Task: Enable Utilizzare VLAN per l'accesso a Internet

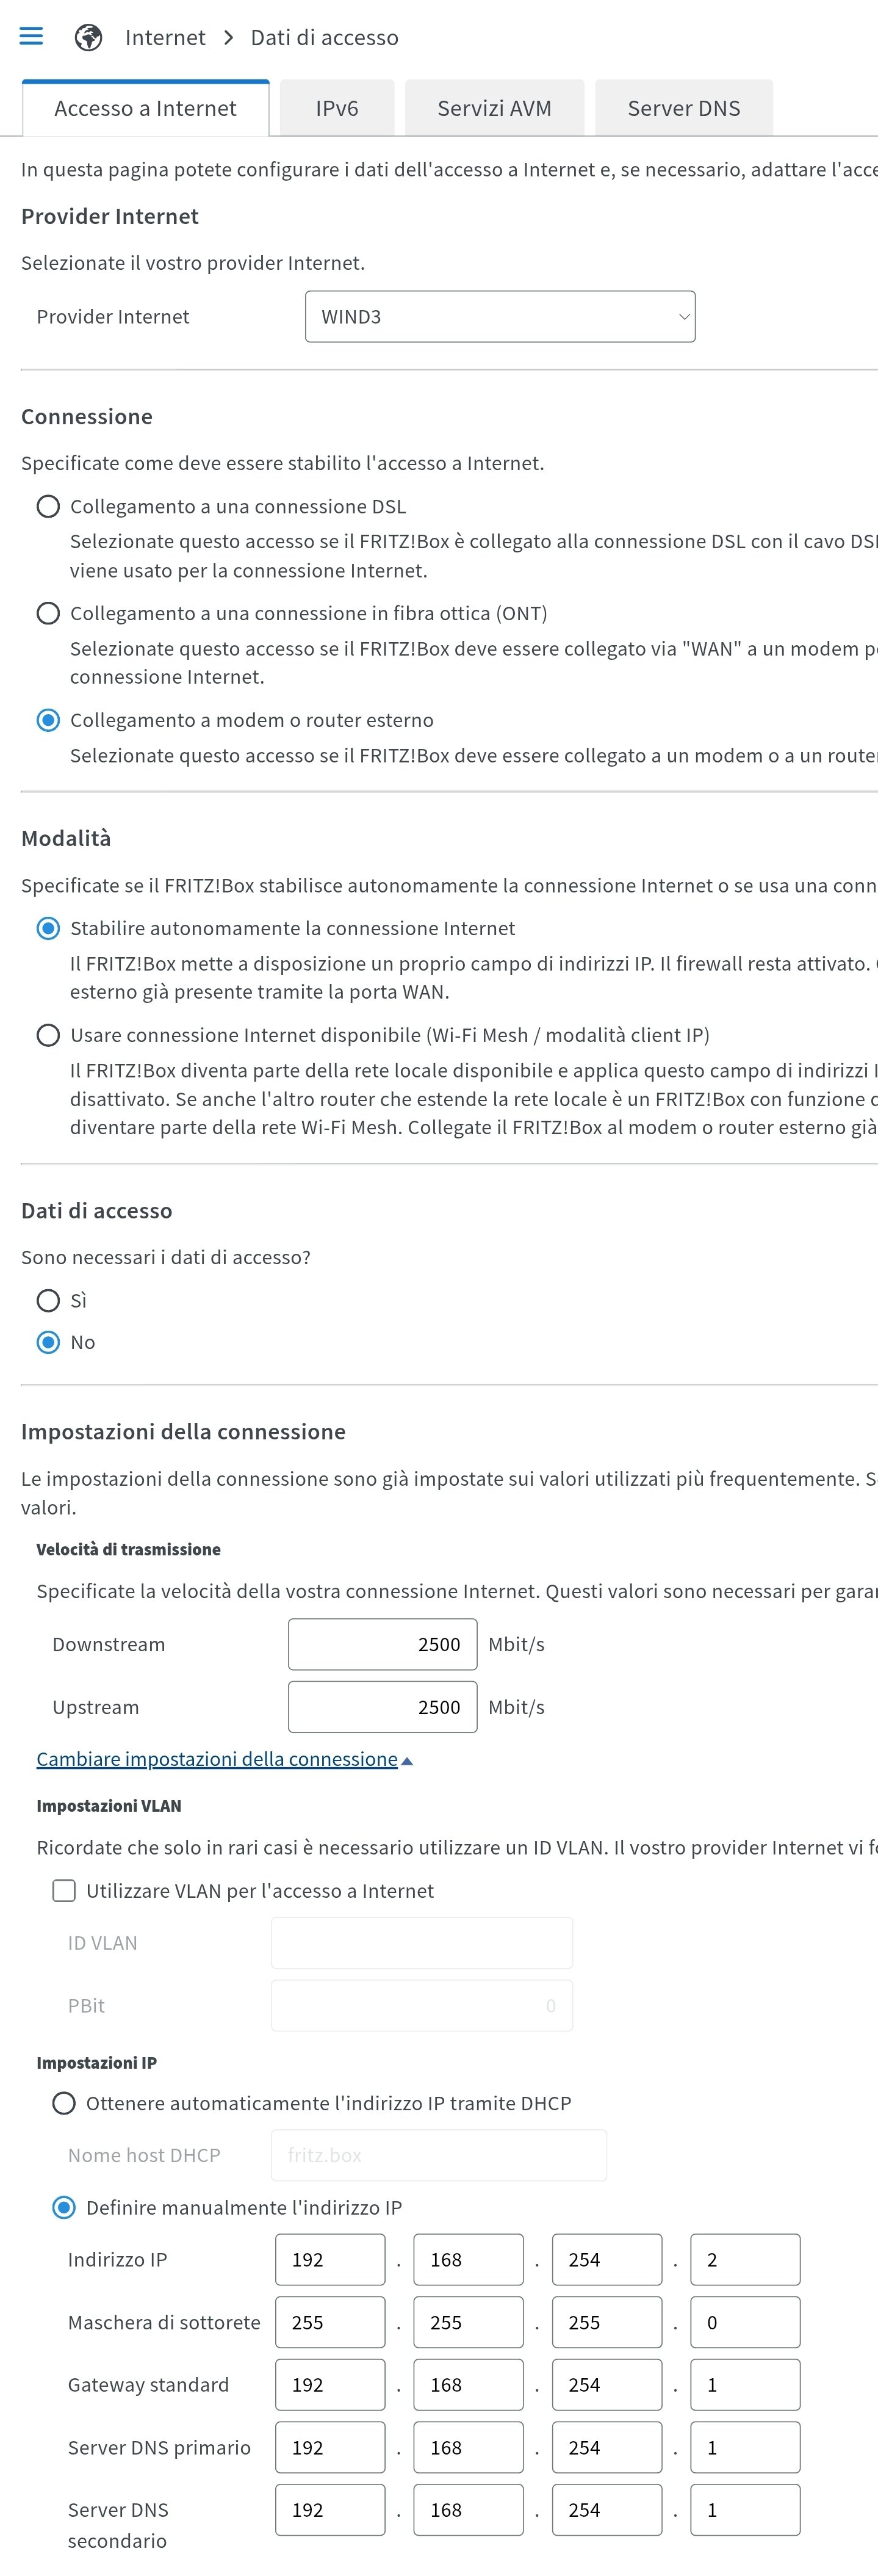Action: click(64, 1890)
